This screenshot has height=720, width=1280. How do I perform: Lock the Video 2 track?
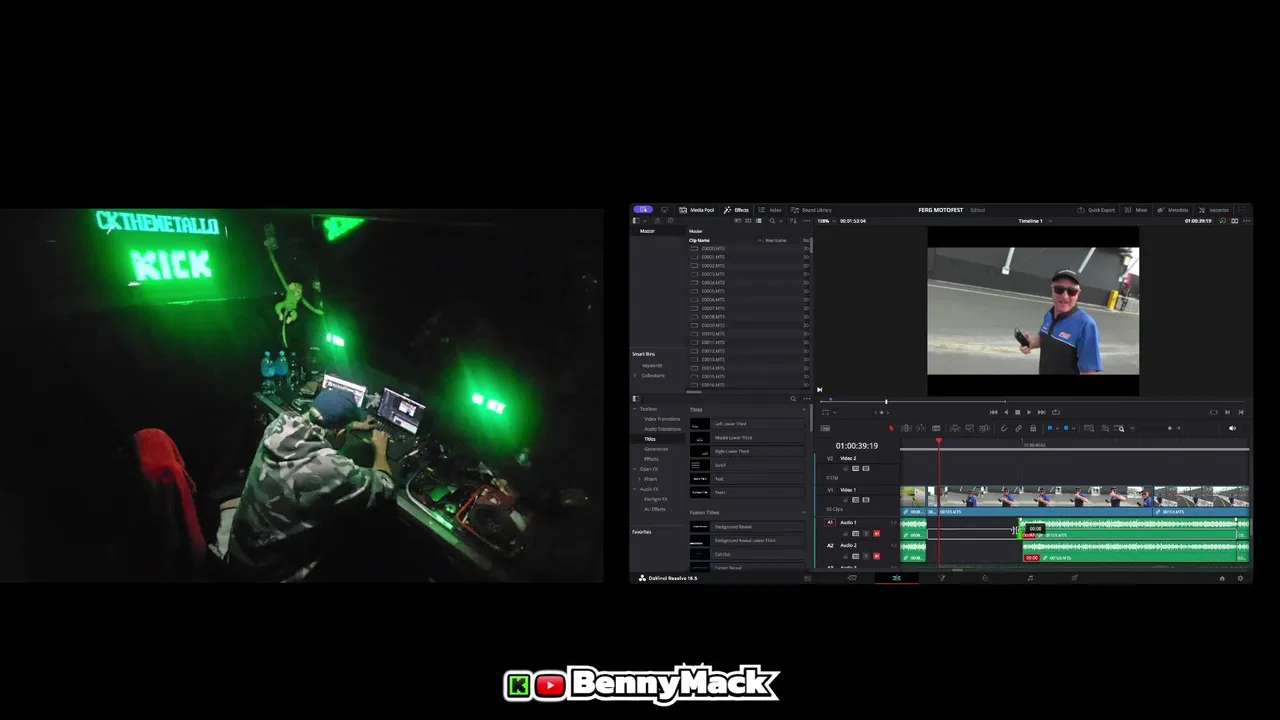pyautogui.click(x=845, y=468)
